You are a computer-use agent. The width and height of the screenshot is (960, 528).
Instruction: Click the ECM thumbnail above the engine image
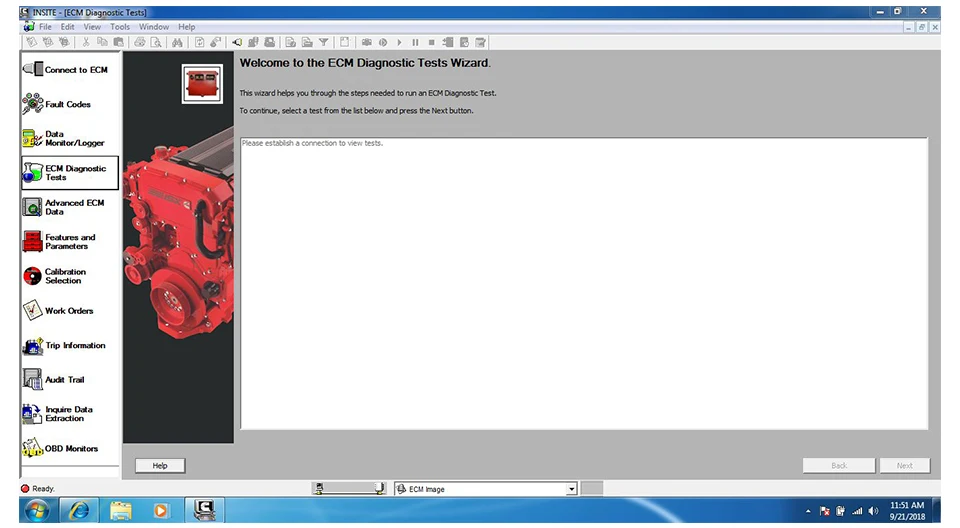(202, 83)
